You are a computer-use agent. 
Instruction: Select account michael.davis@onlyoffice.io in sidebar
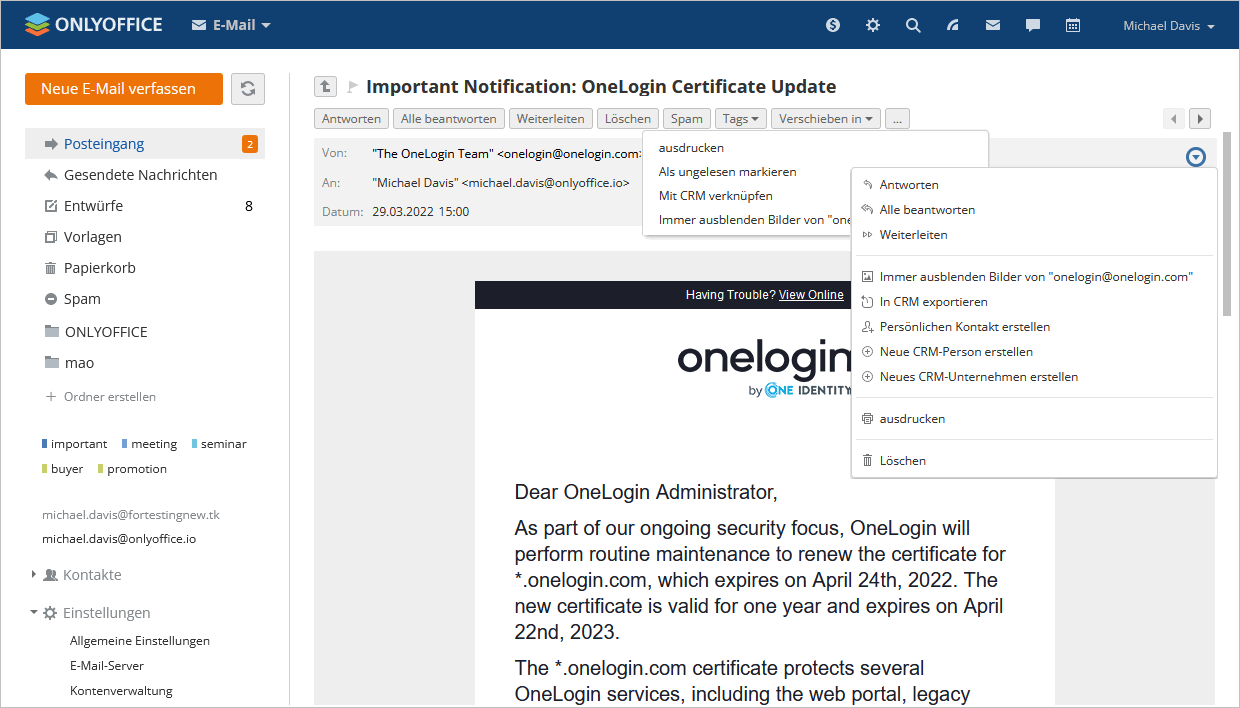[119, 539]
